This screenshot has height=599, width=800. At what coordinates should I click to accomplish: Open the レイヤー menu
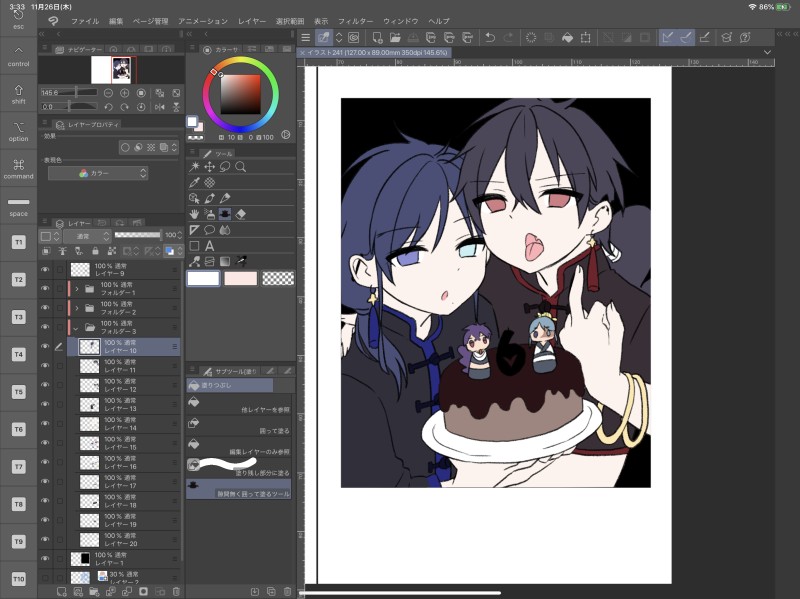252,21
